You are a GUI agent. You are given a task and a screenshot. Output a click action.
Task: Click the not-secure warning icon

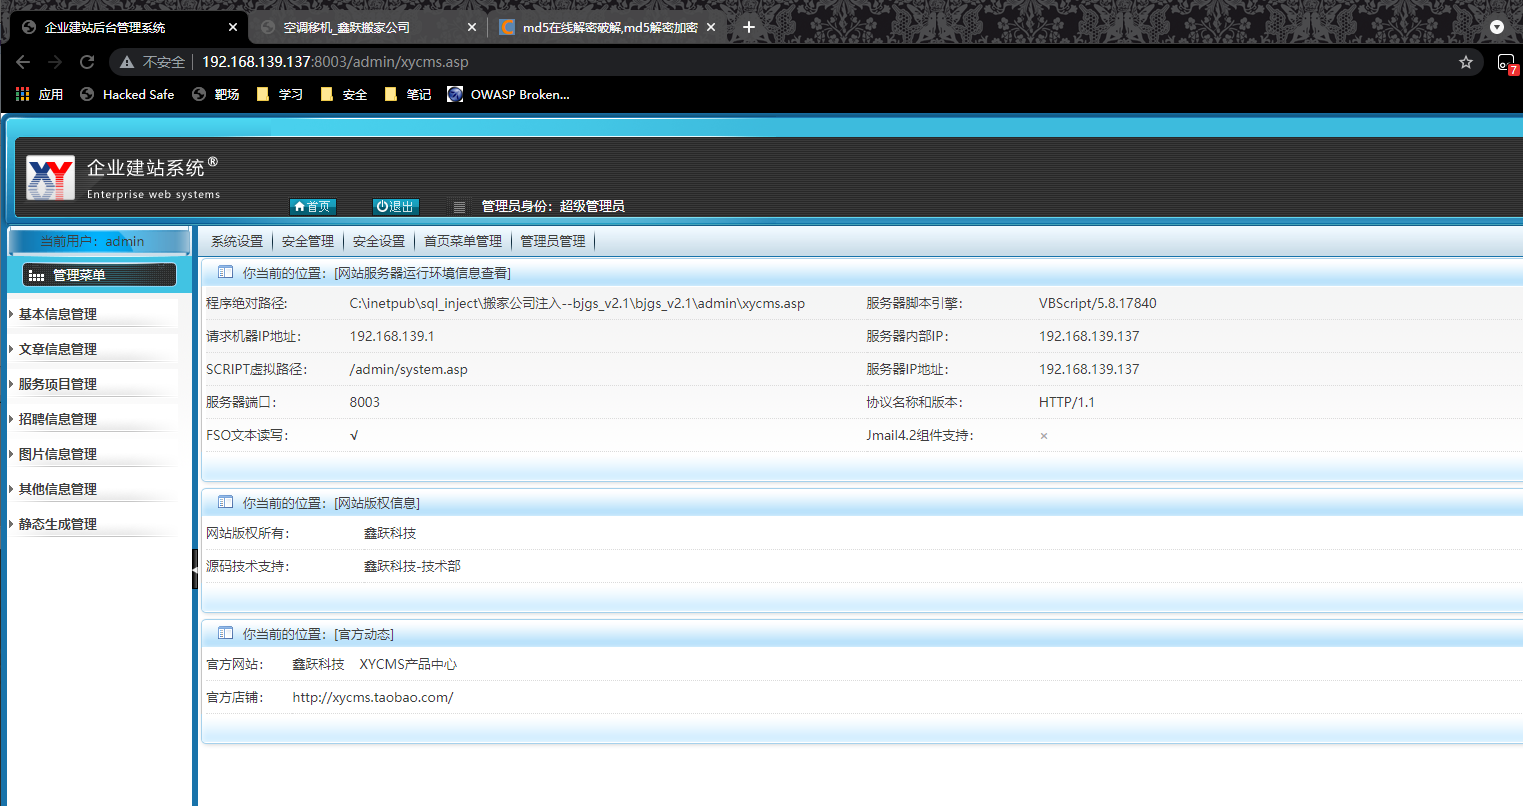click(x=127, y=62)
